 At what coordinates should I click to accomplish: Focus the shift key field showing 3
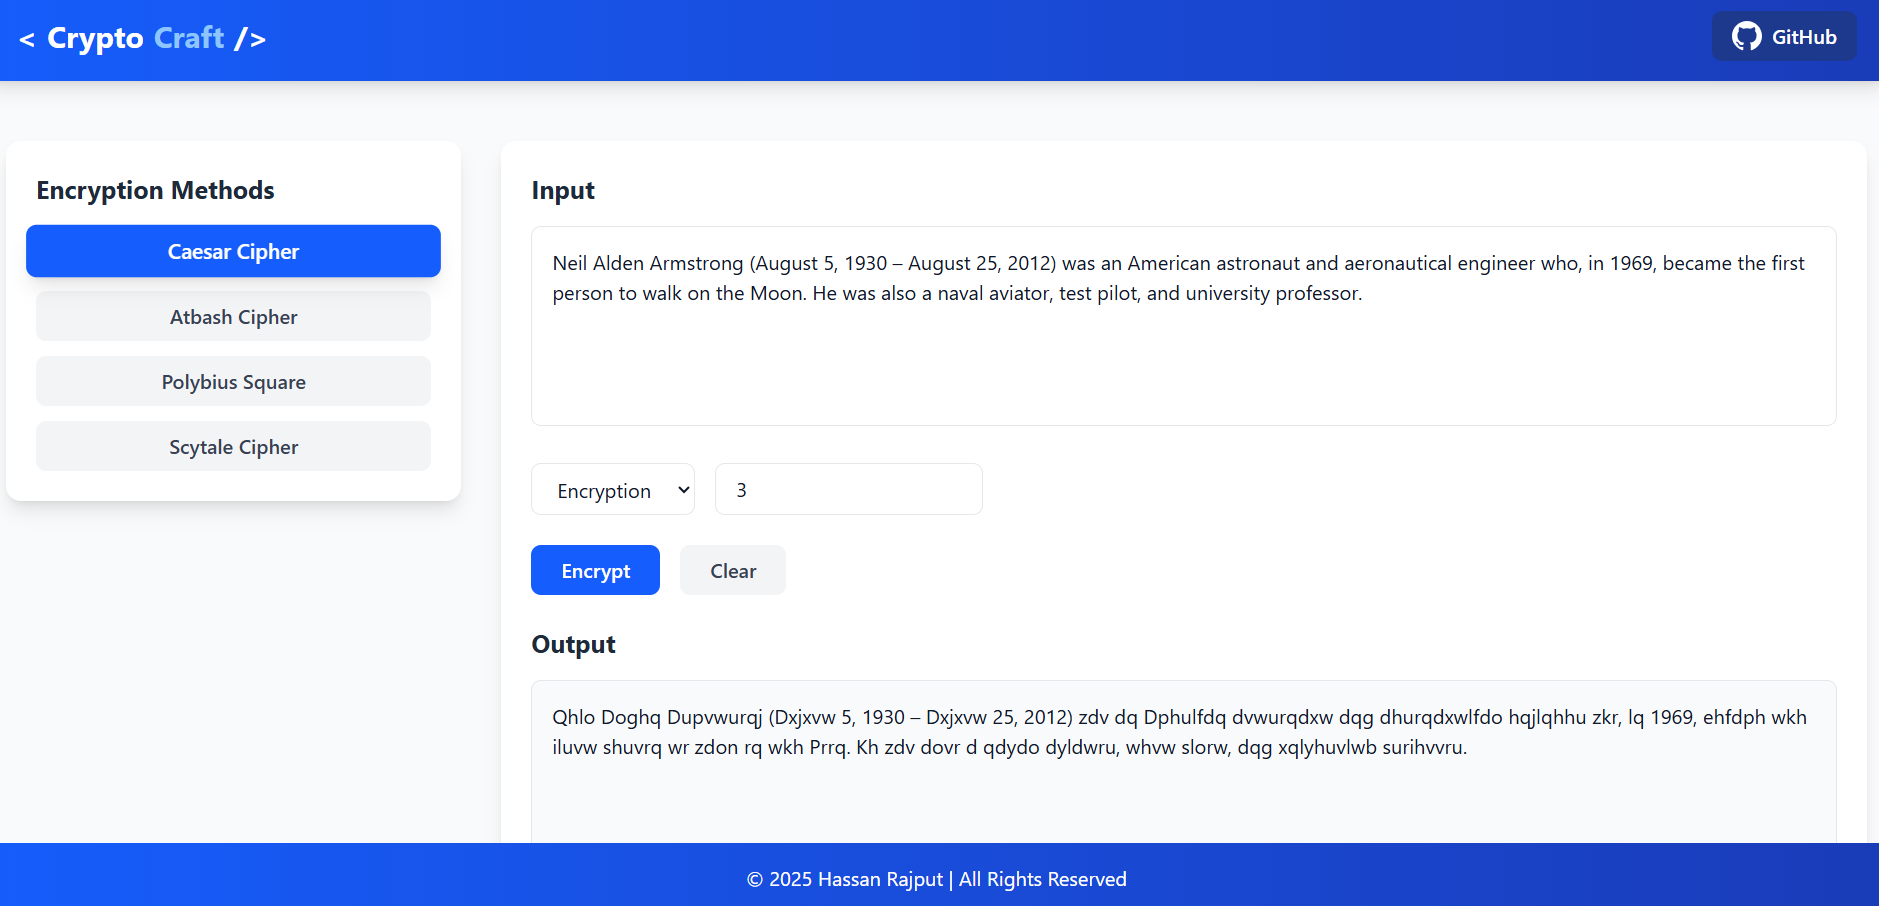[848, 490]
